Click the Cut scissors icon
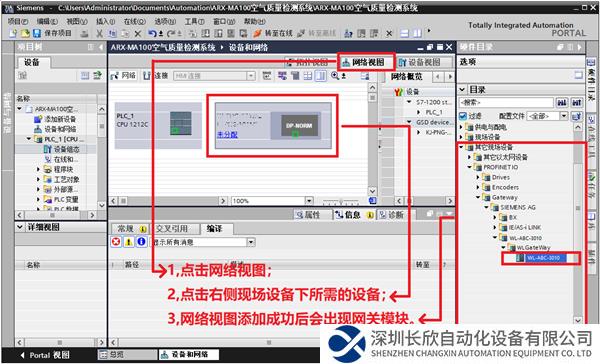Image resolution: width=600 pixels, height=364 pixels. (x=99, y=34)
